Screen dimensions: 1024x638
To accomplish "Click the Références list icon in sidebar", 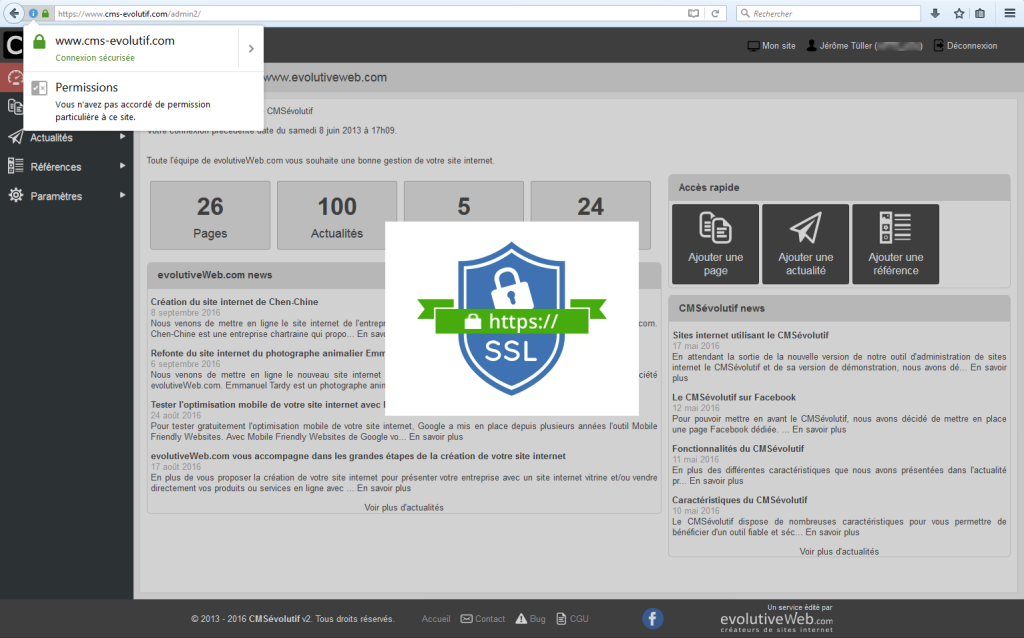I will (16, 166).
